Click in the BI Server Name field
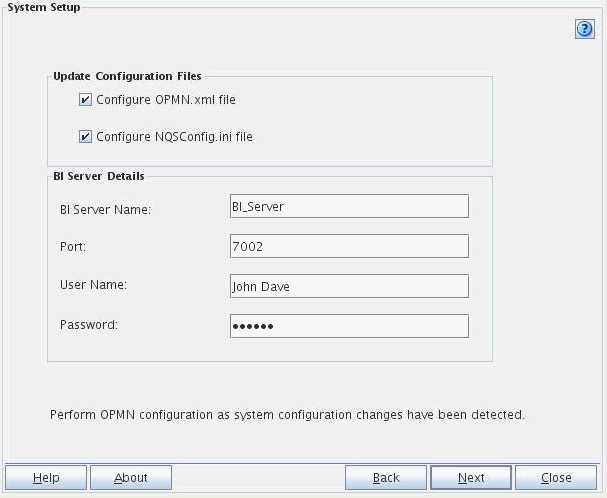Image resolution: width=607 pixels, height=498 pixels. [349, 206]
